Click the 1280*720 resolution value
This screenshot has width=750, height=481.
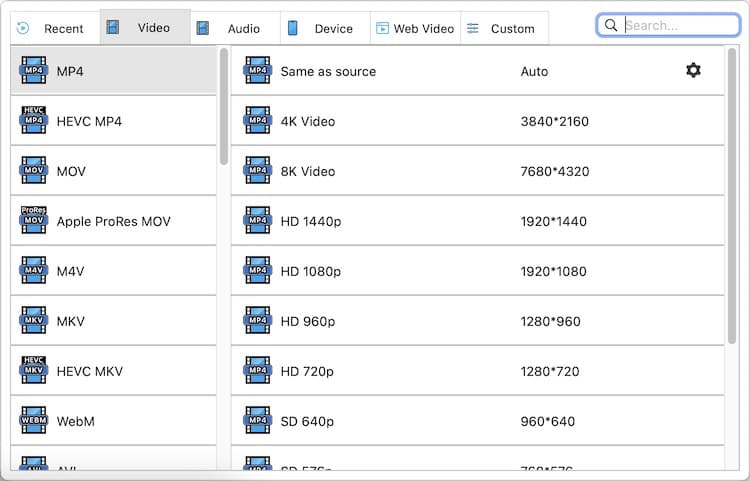(x=550, y=372)
